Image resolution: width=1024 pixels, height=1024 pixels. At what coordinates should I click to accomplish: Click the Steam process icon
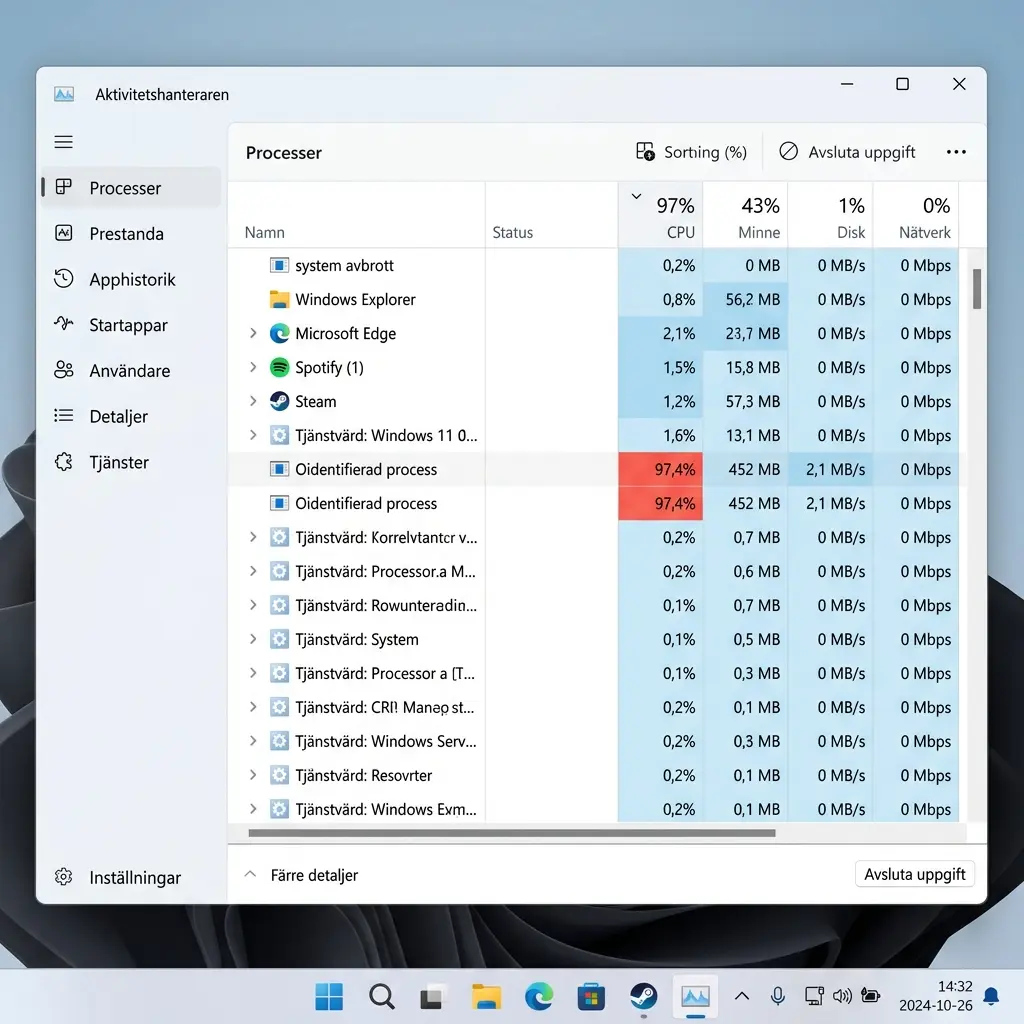pyautogui.click(x=280, y=401)
